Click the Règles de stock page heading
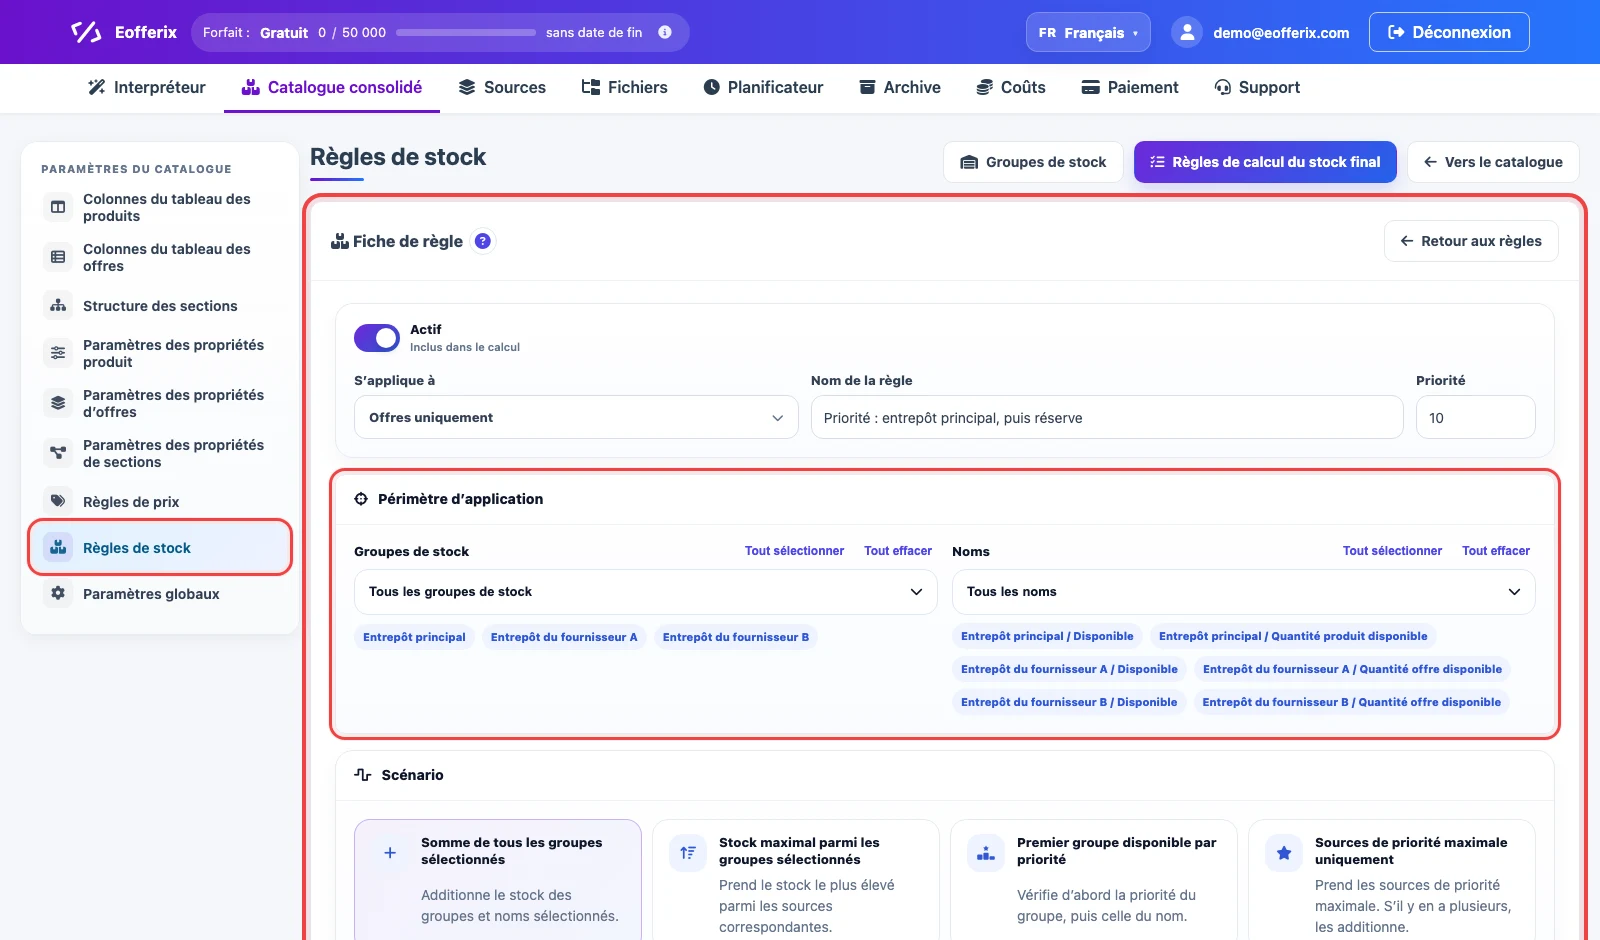This screenshot has height=940, width=1600. pos(398,157)
